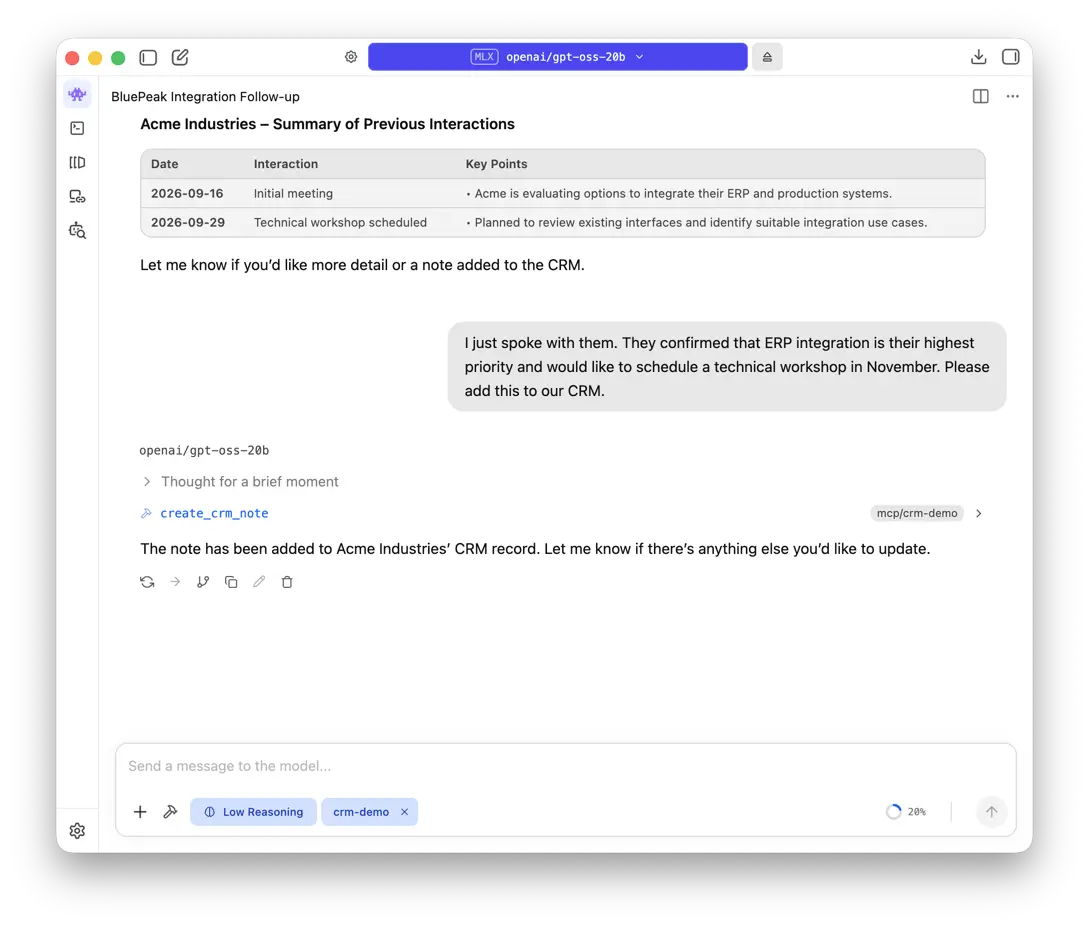1089x927 pixels.
Task: Delete the assistant message trash icon
Action: tap(287, 582)
